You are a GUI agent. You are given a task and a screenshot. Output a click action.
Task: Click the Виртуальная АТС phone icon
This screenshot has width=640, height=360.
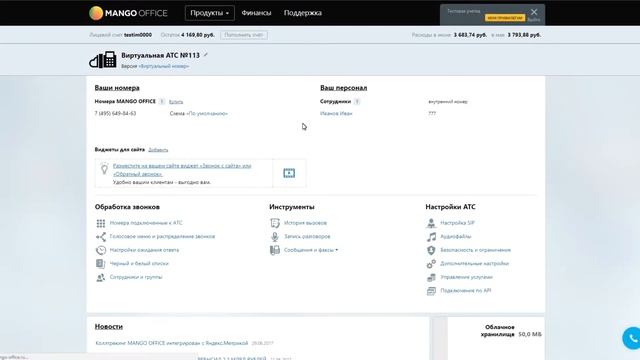point(103,60)
